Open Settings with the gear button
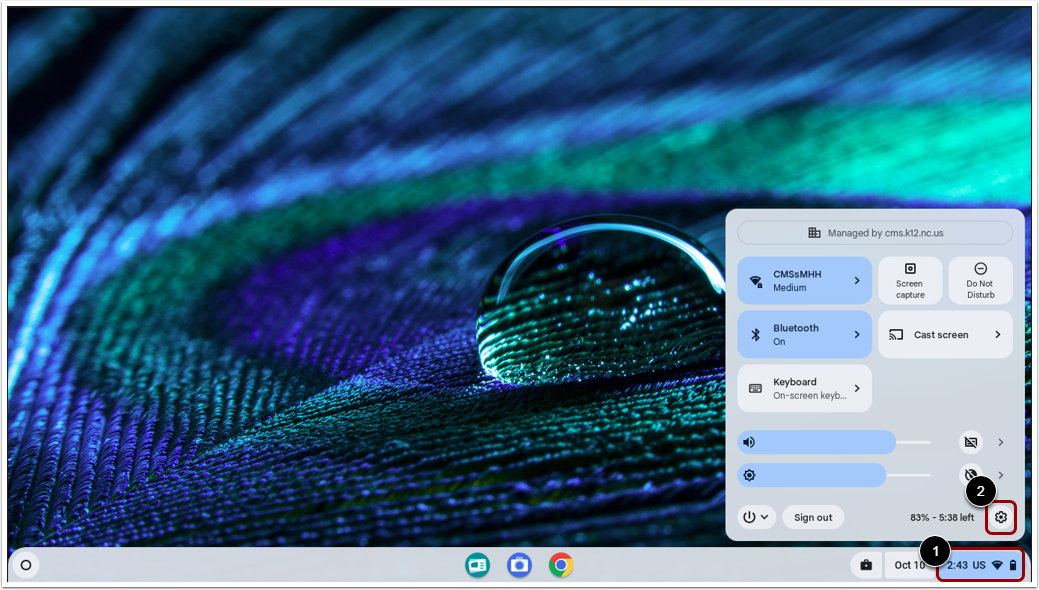 1001,517
